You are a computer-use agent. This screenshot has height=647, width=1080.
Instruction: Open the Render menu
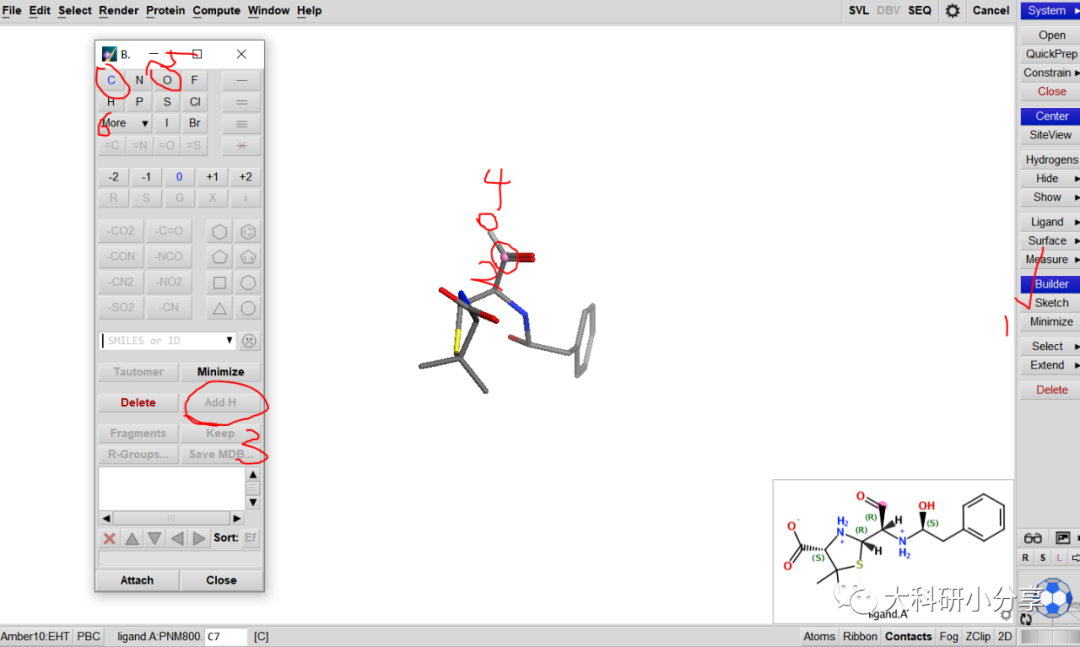118,10
